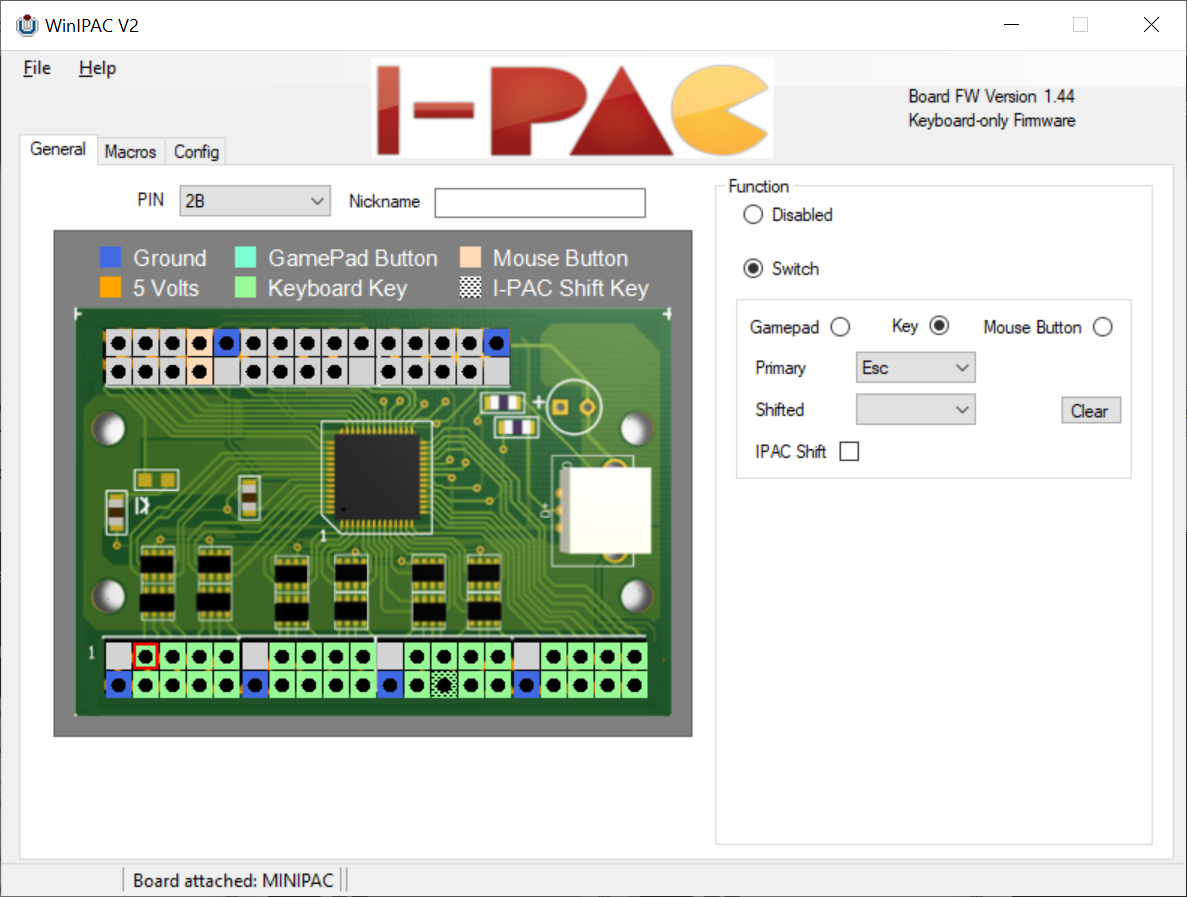Click the peach Mouse Button legend swatch
The image size is (1187, 897).
[x=470, y=257]
